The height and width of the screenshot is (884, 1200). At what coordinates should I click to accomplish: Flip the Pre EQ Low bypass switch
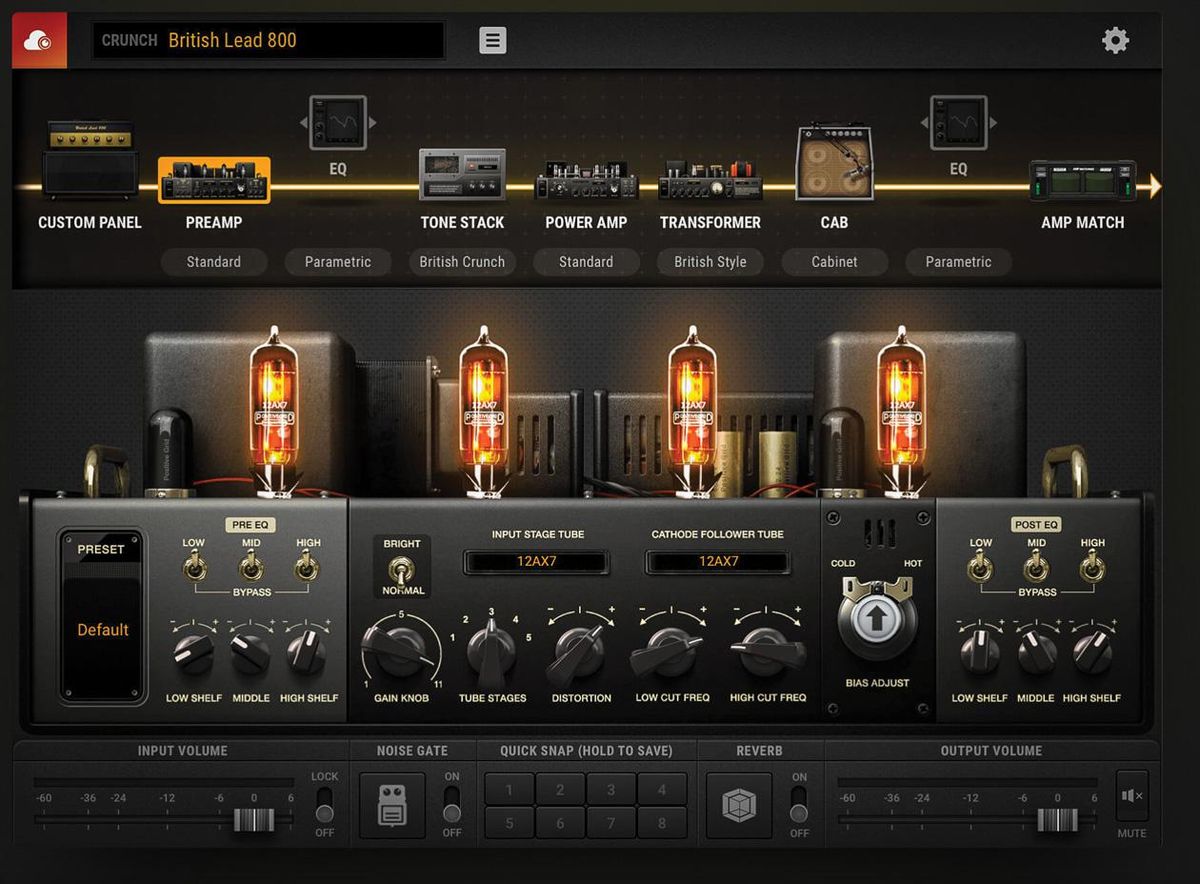[194, 569]
